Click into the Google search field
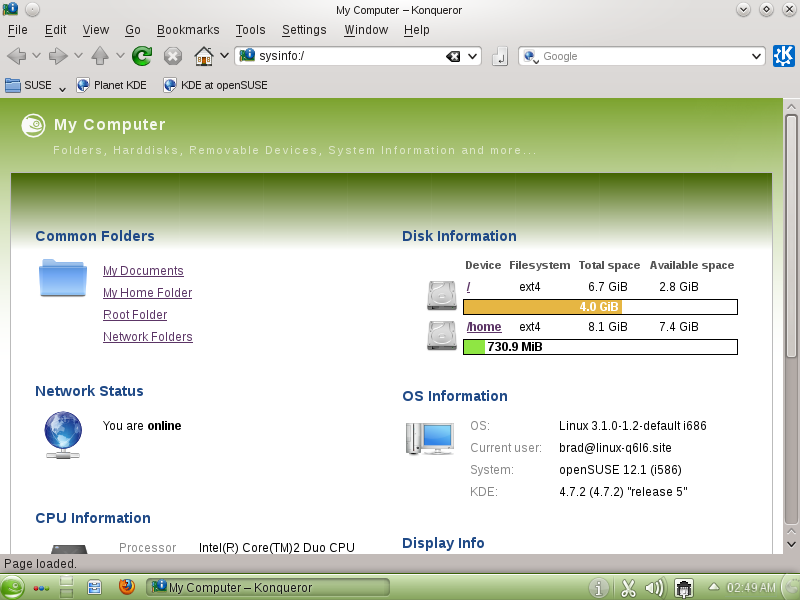This screenshot has width=800, height=600. [644, 56]
